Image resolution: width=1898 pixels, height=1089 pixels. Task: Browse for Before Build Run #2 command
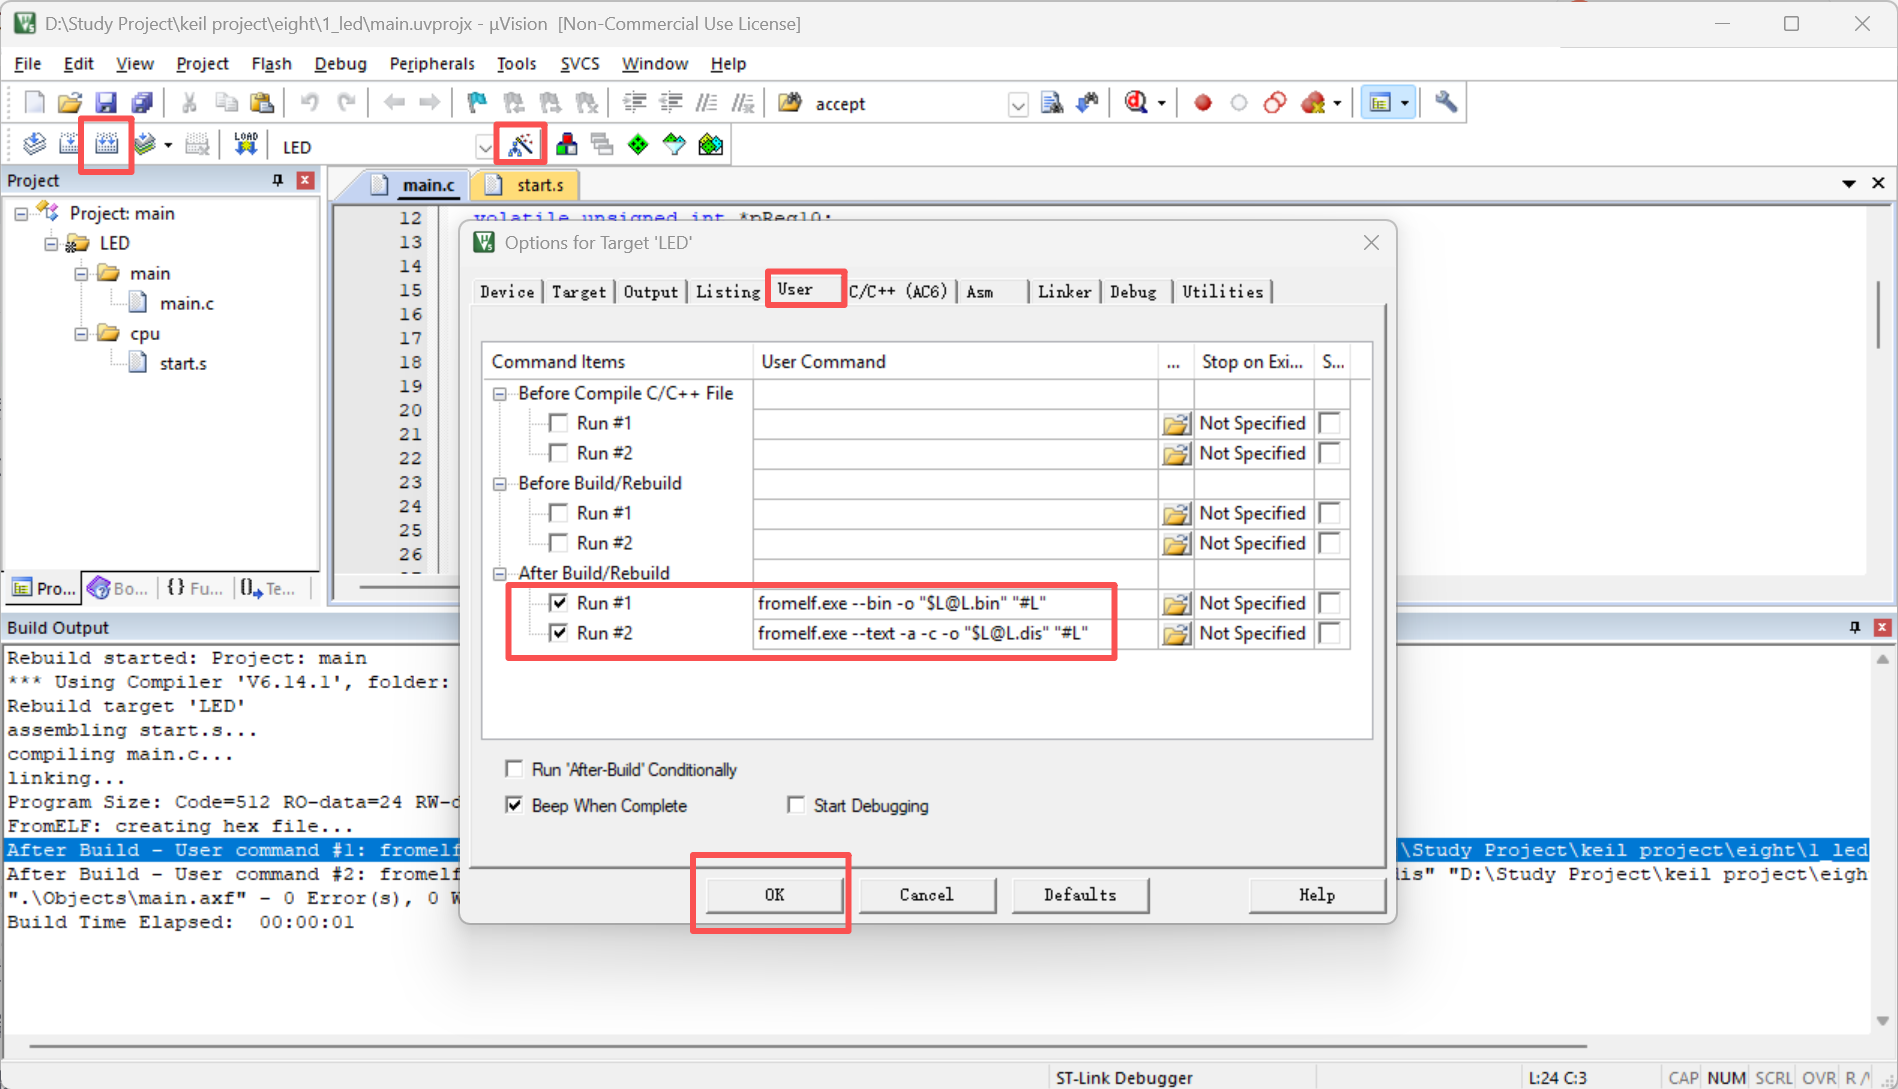[1176, 544]
